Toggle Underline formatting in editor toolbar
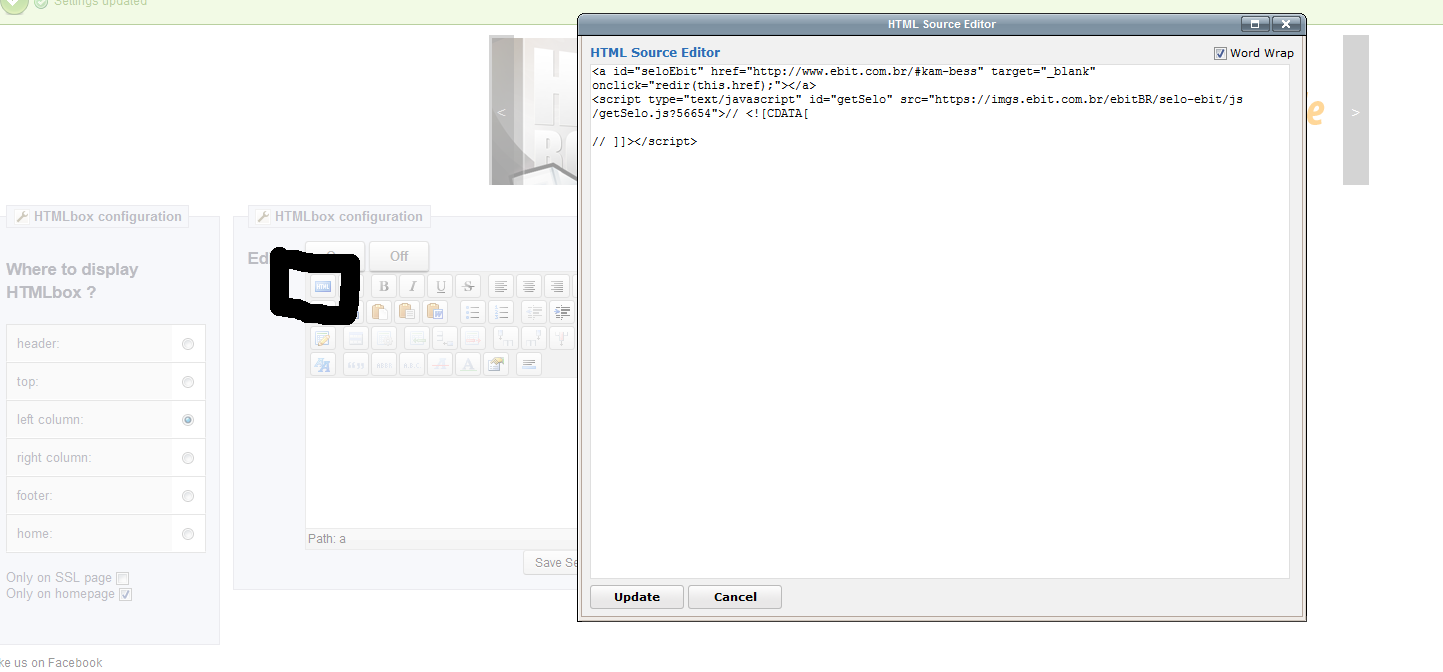The width and height of the screenshot is (1443, 672). [440, 286]
